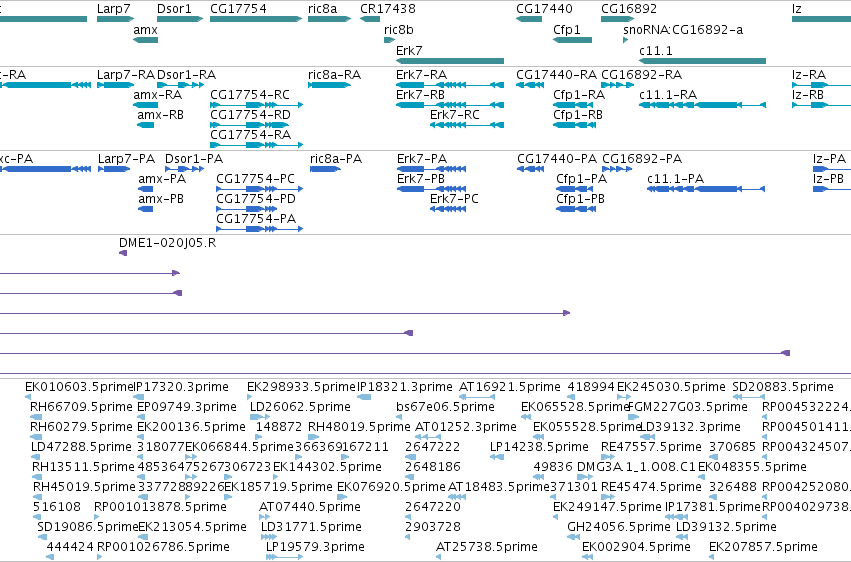851x562 pixels.
Task: Select the snoRNA:CG16892-a feature
Action: [x=626, y=40]
